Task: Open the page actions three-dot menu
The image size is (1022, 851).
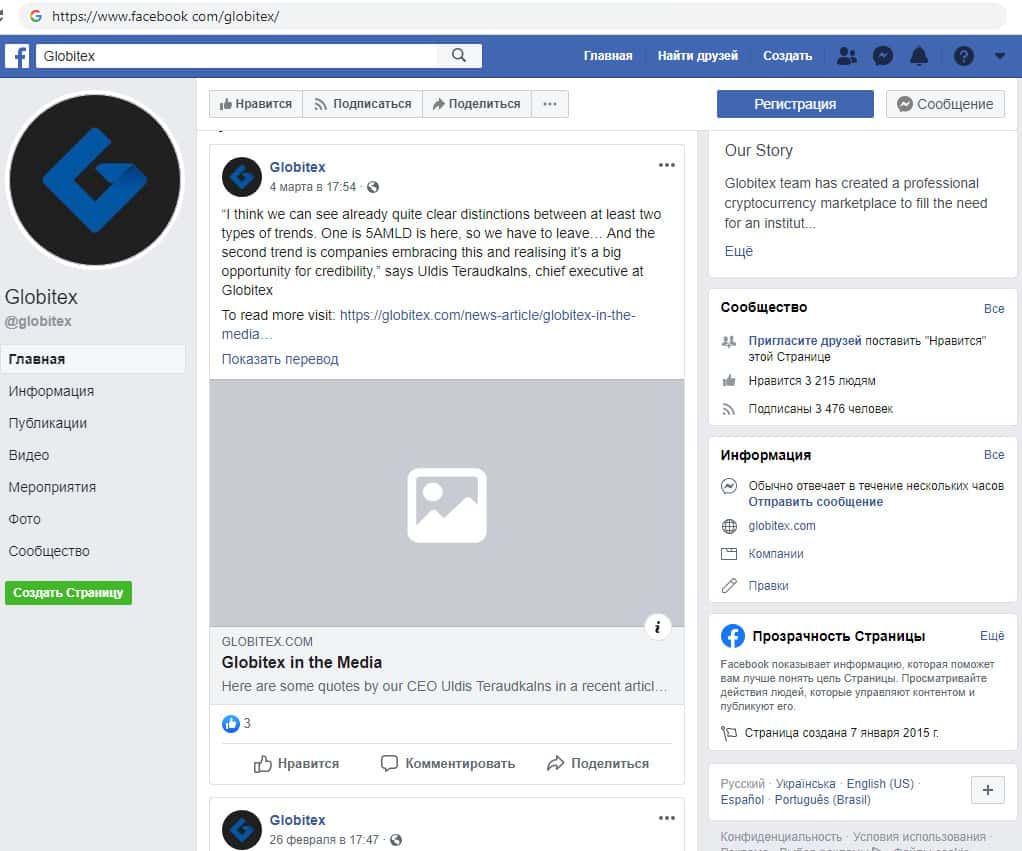Action: [549, 104]
